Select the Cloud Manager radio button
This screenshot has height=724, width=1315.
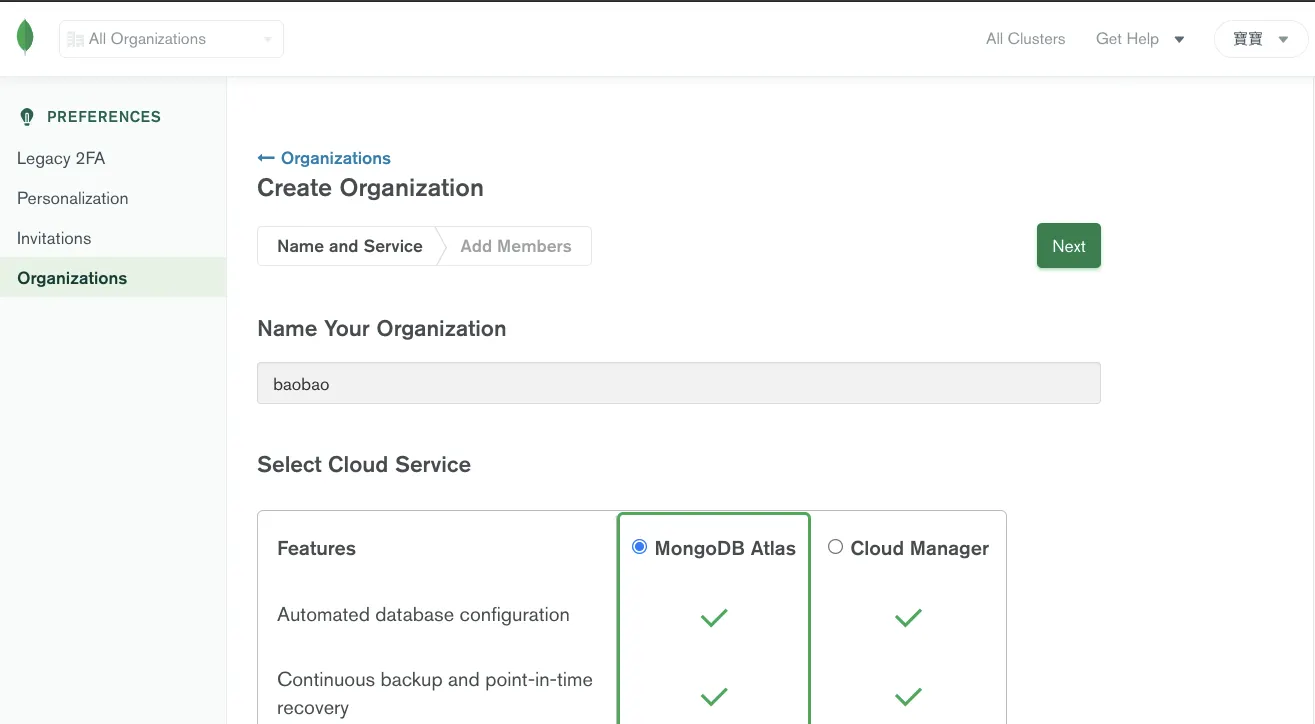pyautogui.click(x=835, y=547)
